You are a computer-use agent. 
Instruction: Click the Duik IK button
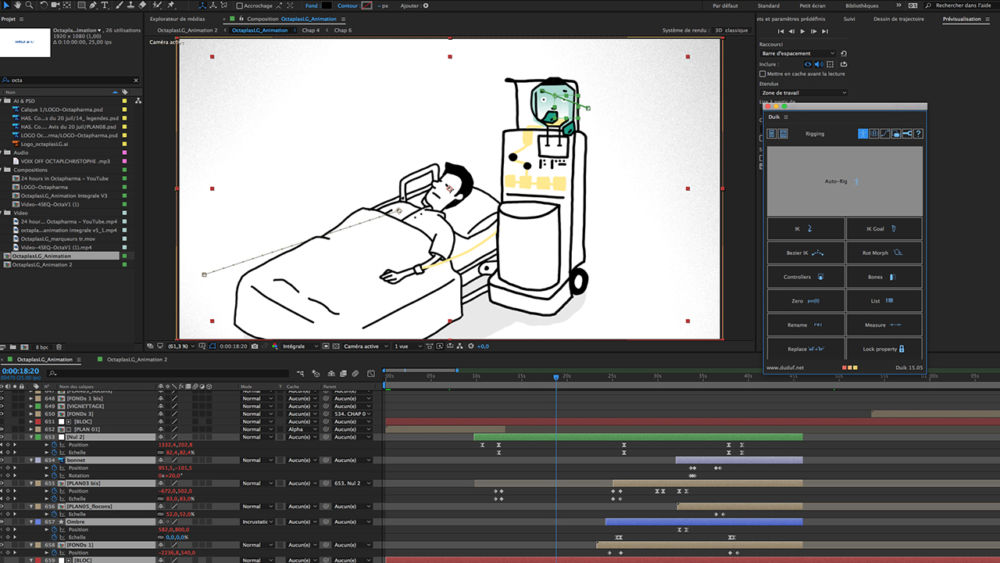click(x=805, y=228)
